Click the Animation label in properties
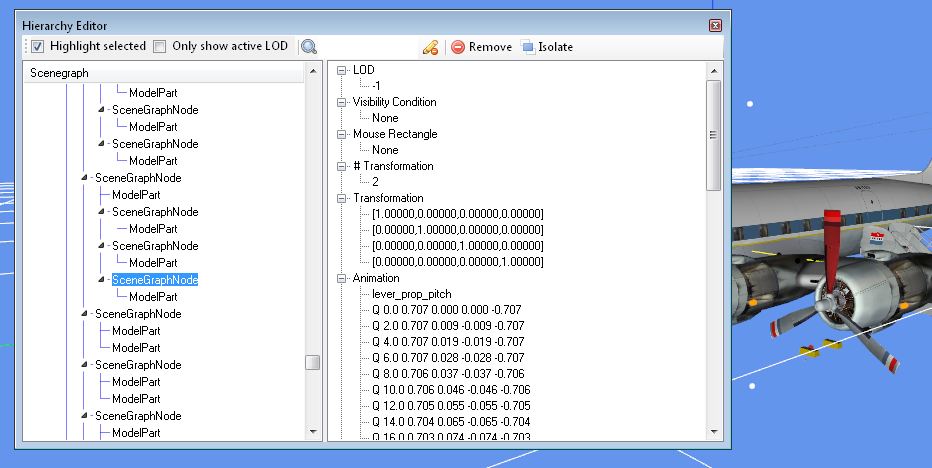This screenshot has height=468, width=932. (x=376, y=278)
